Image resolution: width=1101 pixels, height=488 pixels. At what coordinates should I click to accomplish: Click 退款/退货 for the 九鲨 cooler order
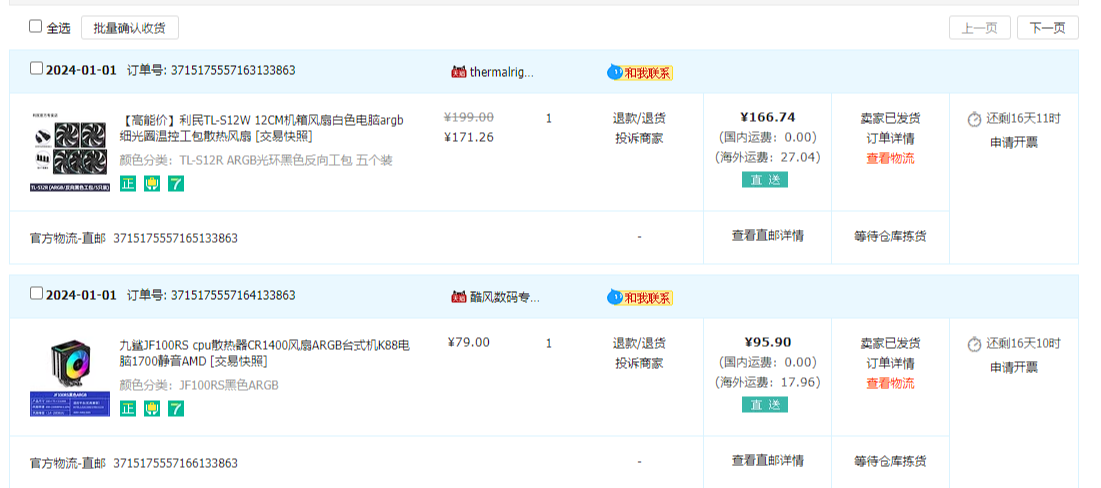[639, 343]
